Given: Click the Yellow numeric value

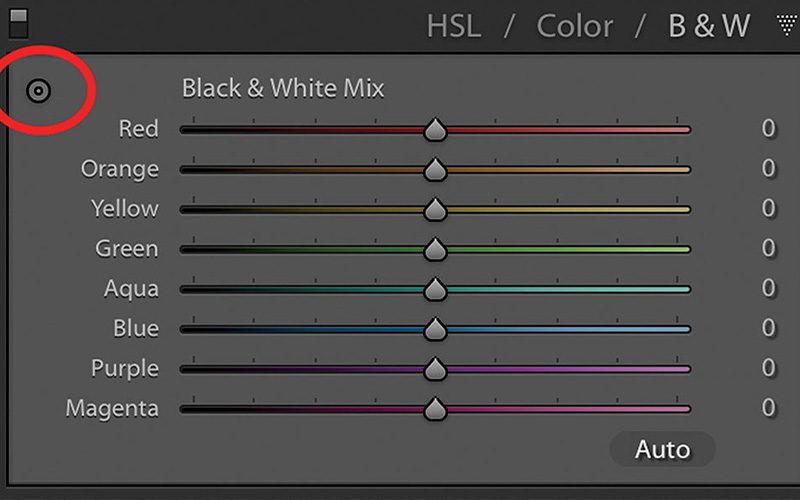Looking at the screenshot, I should coord(768,208).
